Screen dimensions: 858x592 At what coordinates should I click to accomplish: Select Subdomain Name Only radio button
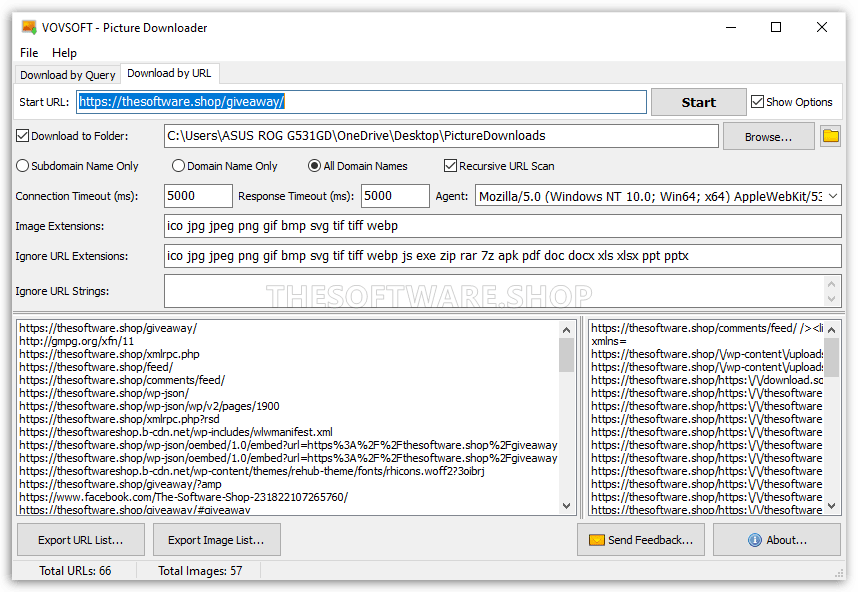22,166
